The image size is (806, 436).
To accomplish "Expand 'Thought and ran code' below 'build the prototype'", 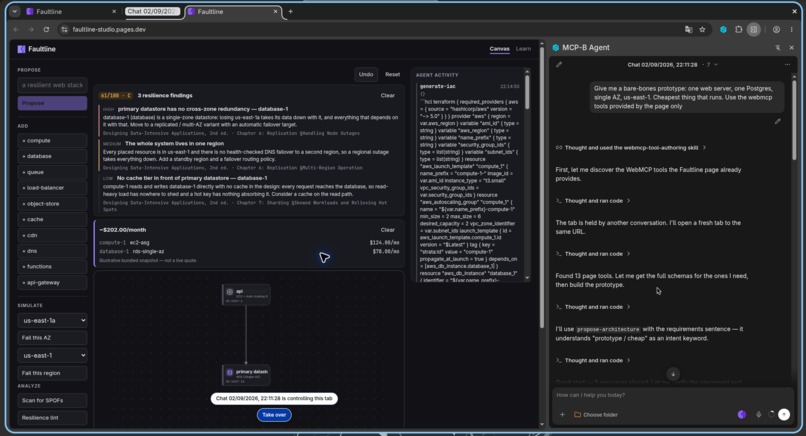I will [x=593, y=306].
